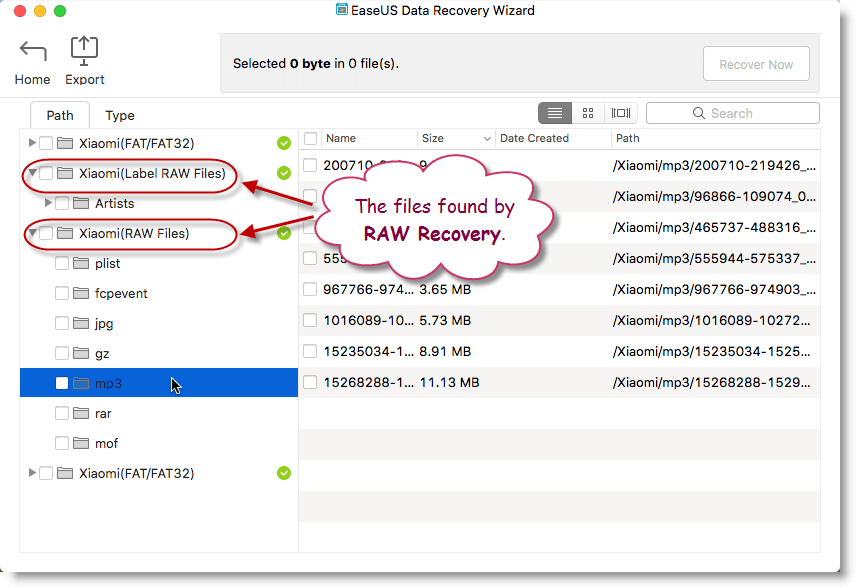
Task: Tick the Artists folder checkbox
Action: point(62,203)
